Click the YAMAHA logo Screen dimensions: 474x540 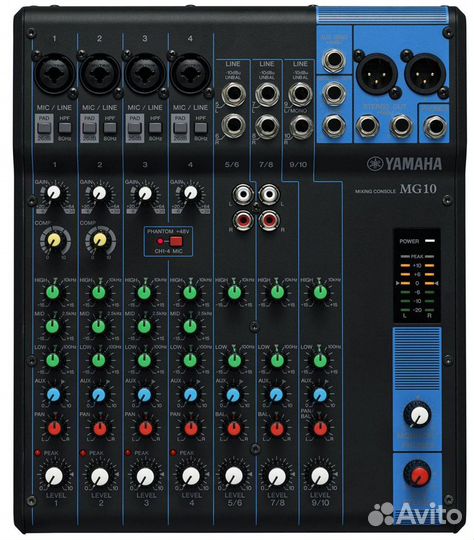coord(404,164)
